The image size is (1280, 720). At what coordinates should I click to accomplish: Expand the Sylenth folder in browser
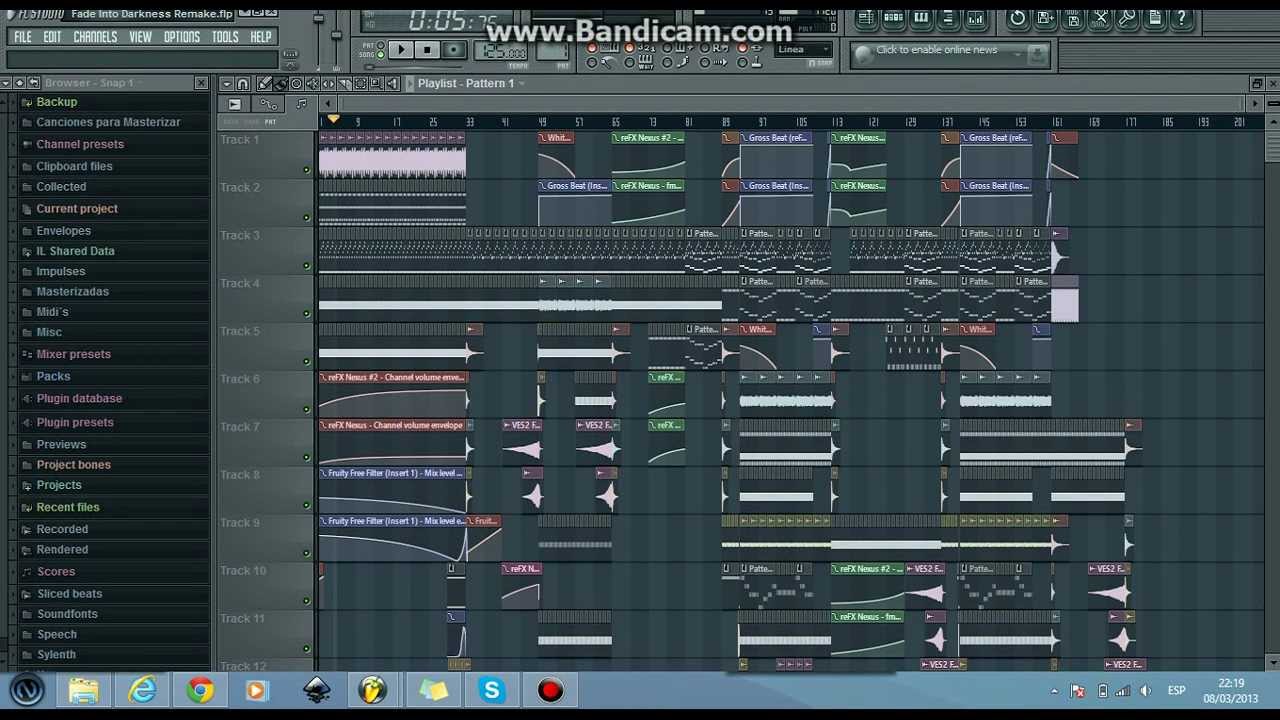56,654
